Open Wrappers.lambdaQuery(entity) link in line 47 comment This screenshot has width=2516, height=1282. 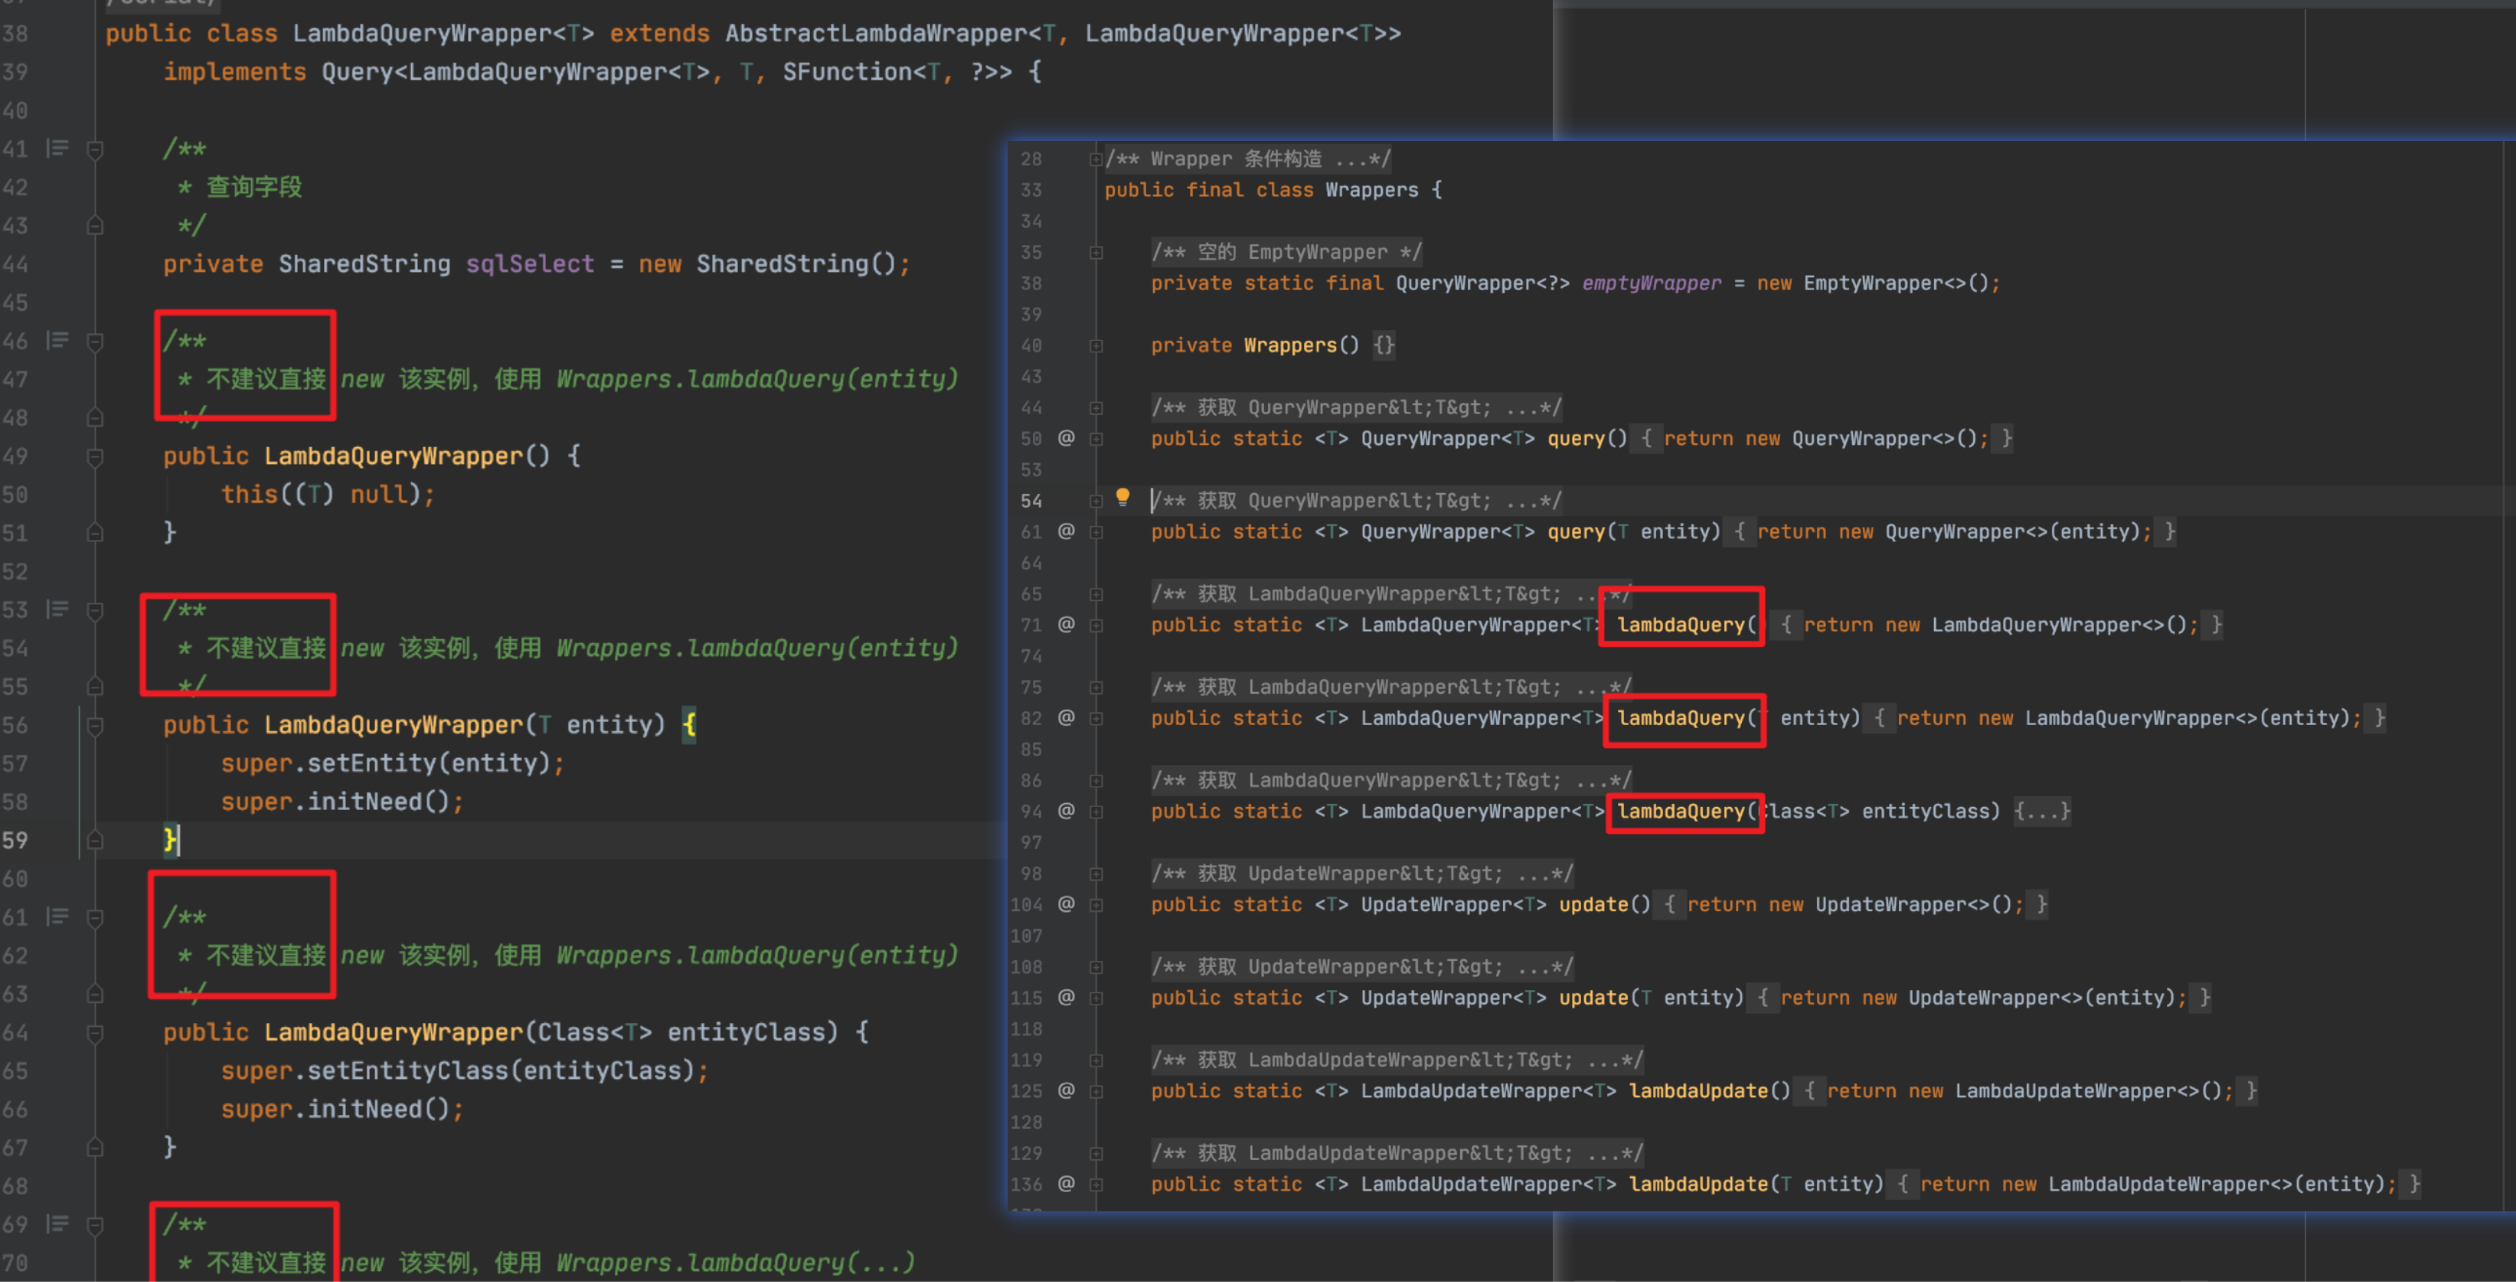(757, 379)
